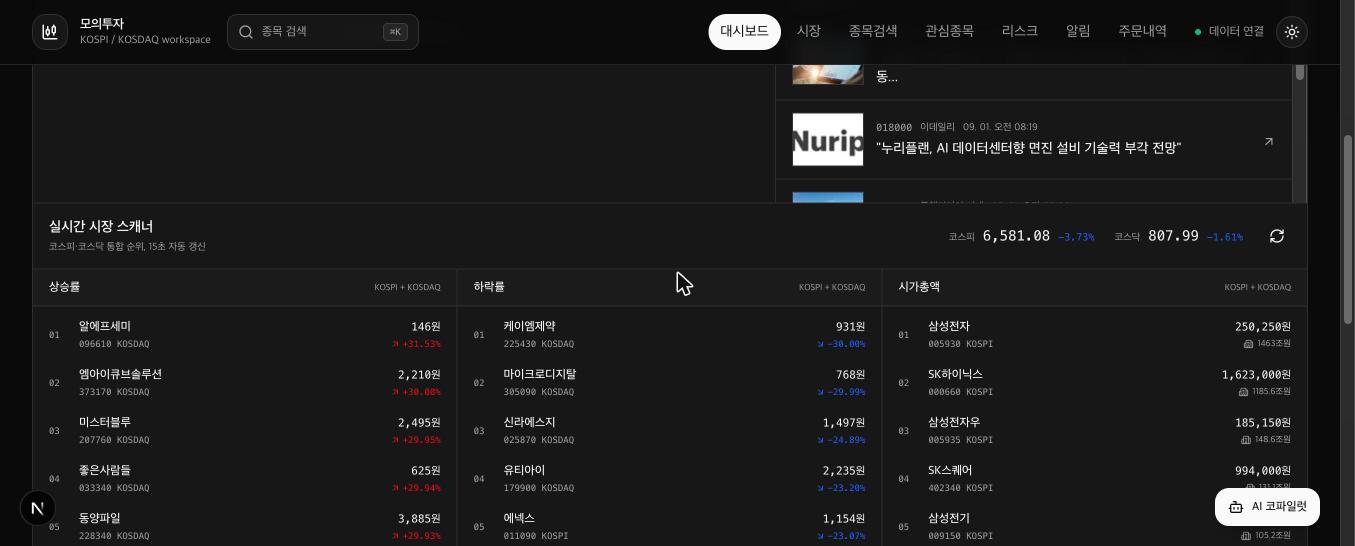
Task: Select 케이엠제약 in the 하락률 list
Action: point(670,334)
